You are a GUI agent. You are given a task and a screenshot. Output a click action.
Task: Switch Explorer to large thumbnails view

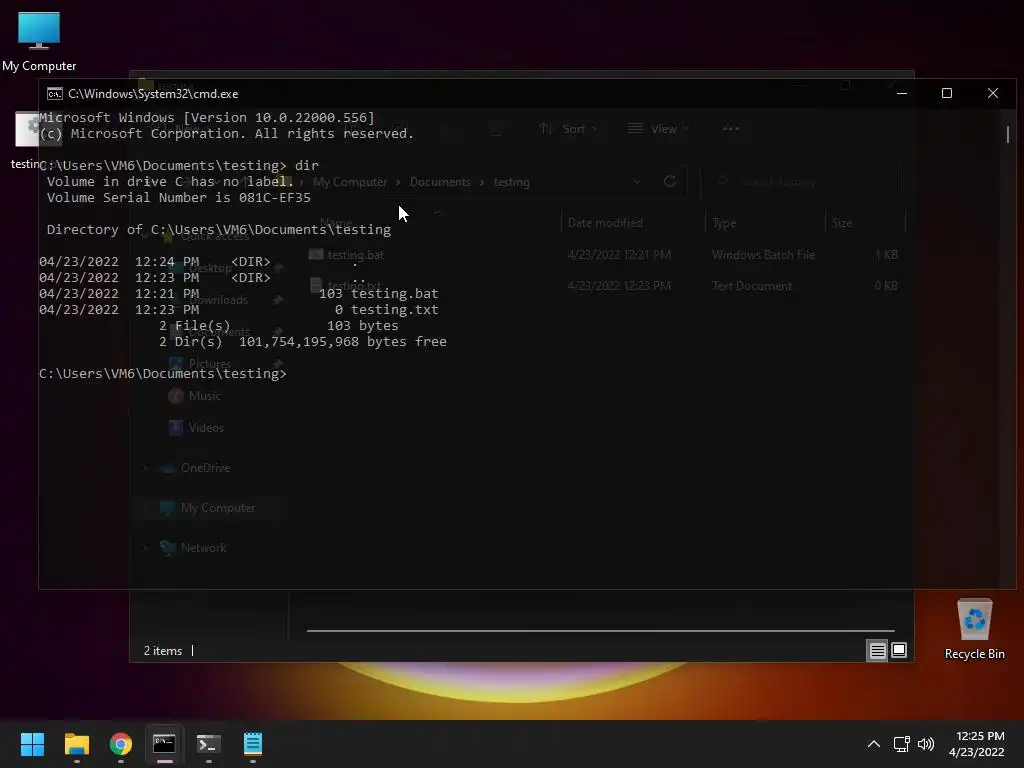pyautogui.click(x=899, y=650)
